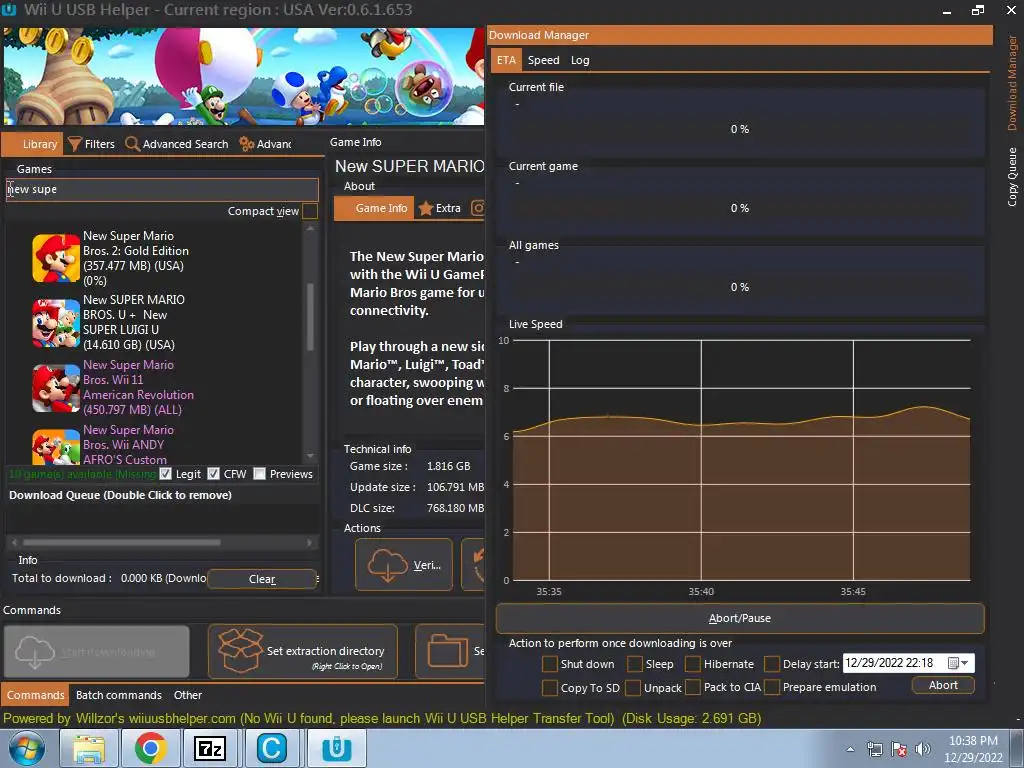Screen dimensions: 1024x768
Task: Enable the Unpack checkbox
Action: pos(633,688)
